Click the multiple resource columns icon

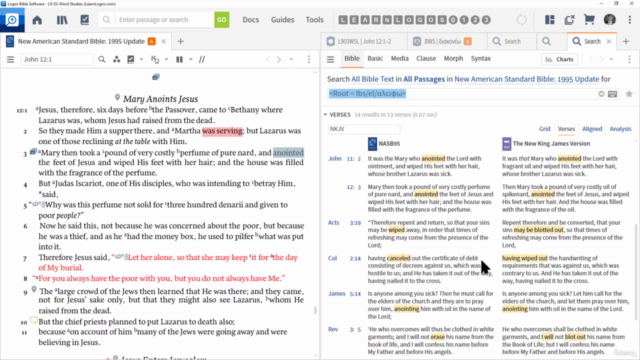pos(179,60)
